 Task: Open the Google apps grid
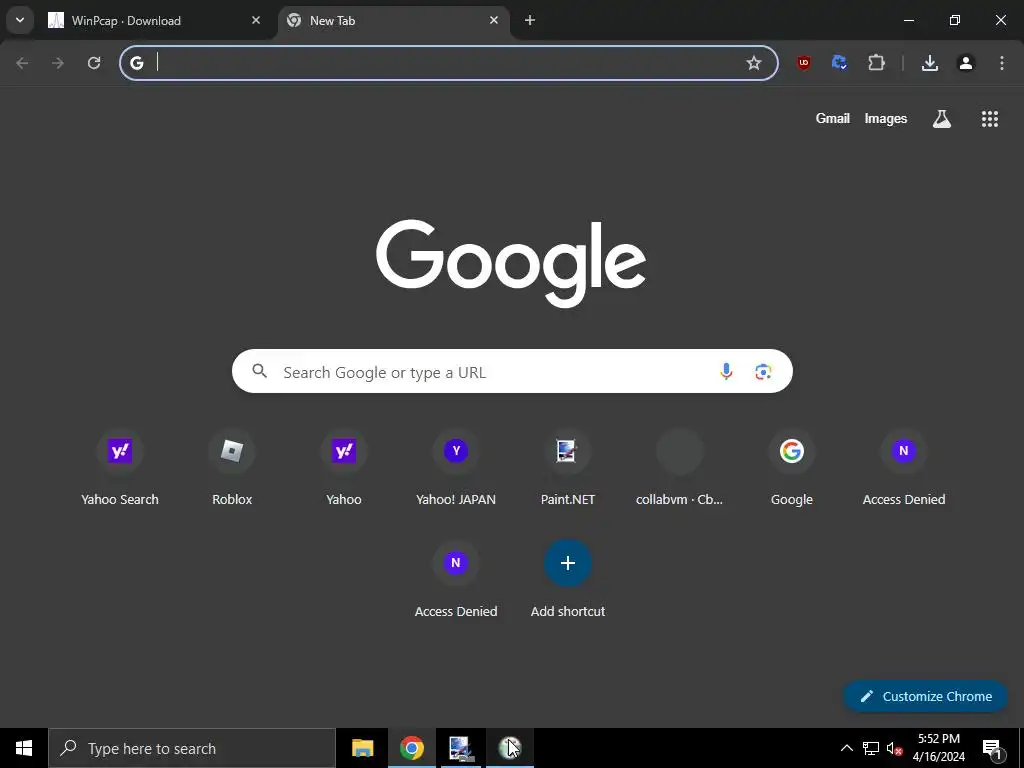pyautogui.click(x=989, y=118)
